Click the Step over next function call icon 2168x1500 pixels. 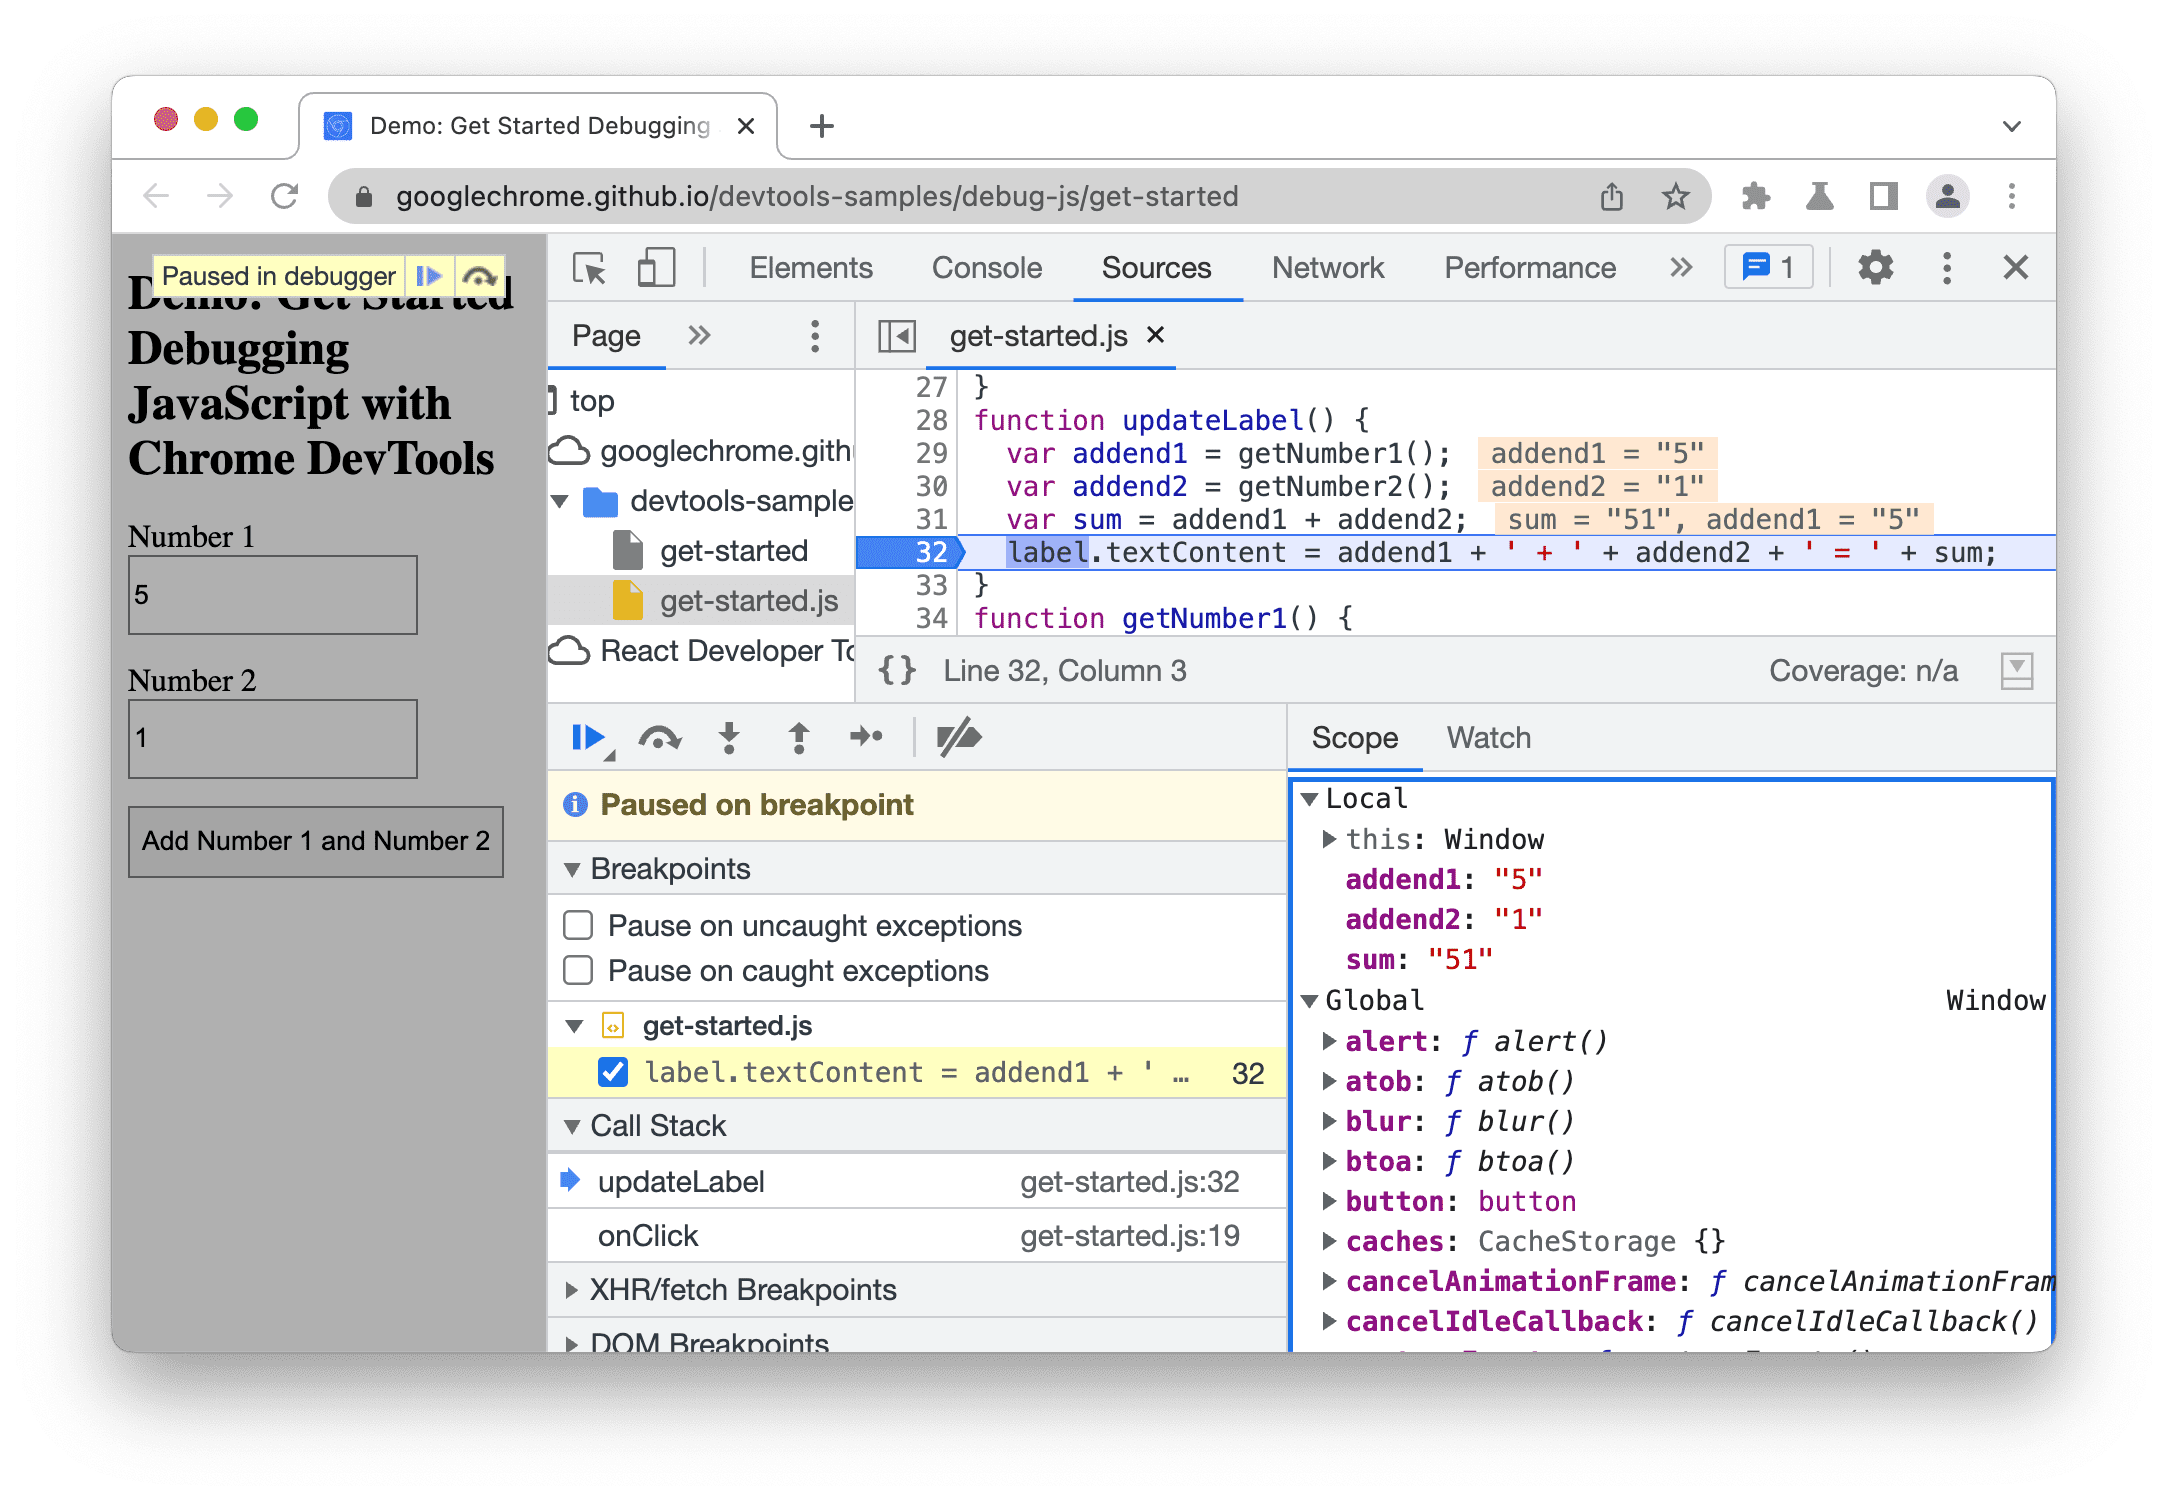coord(661,738)
